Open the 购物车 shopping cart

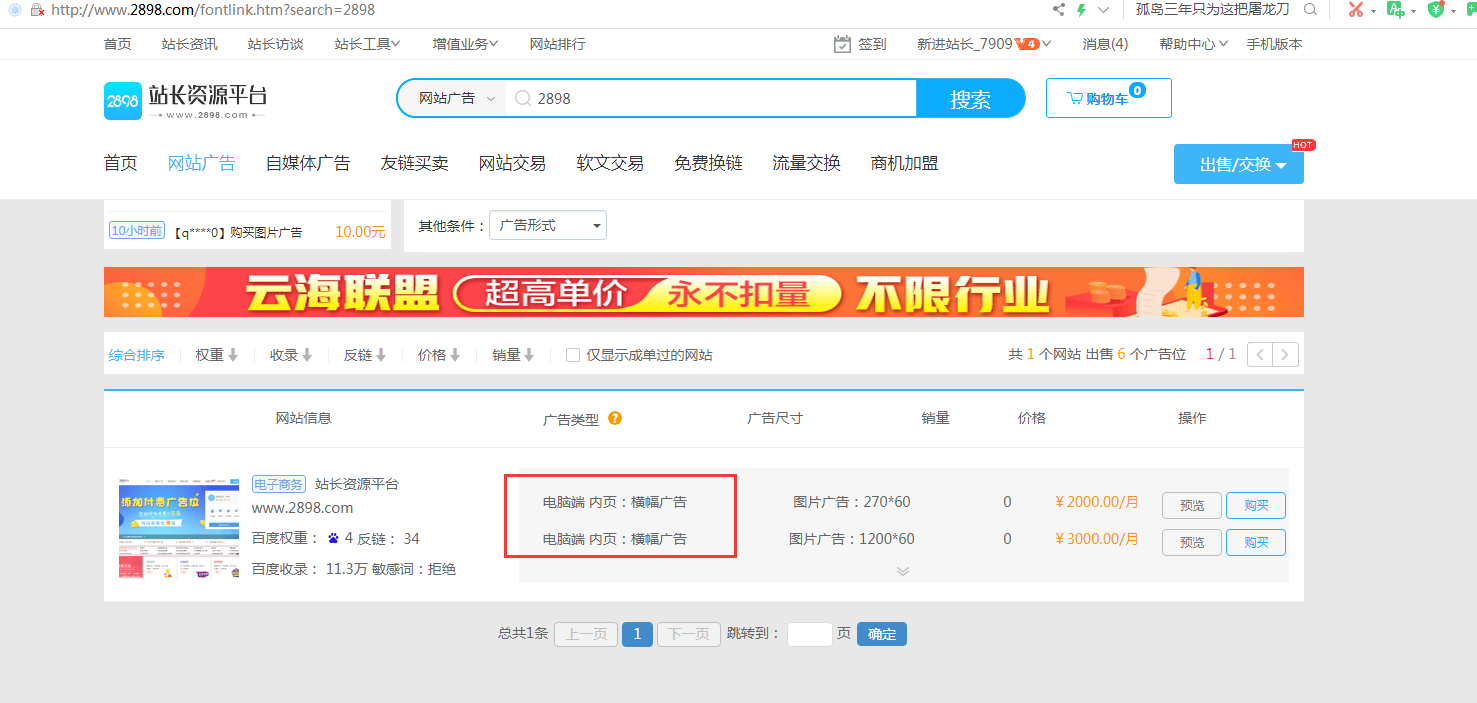click(1108, 97)
